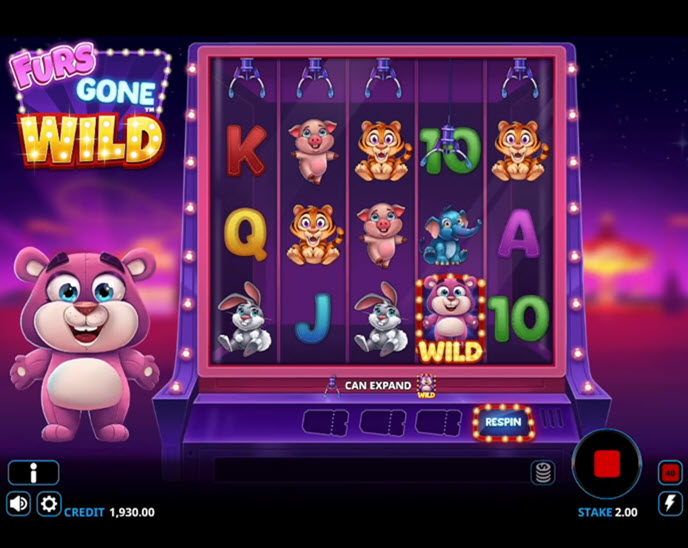Image resolution: width=688 pixels, height=548 pixels.
Task: Click the Furs Gone Wild logo
Action: [x=90, y=105]
